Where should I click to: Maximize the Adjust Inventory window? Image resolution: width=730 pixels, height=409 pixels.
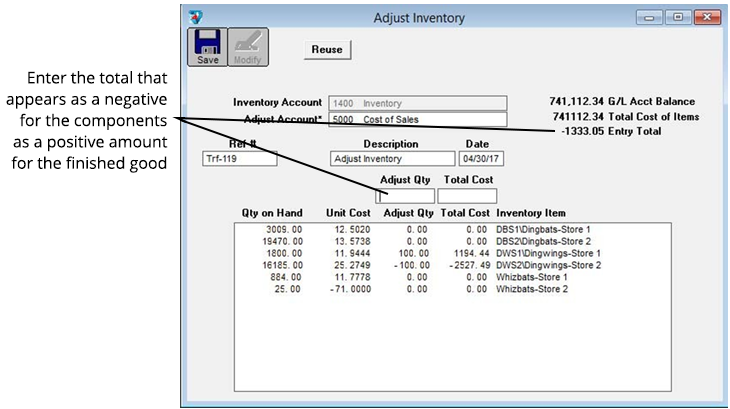[x=677, y=18]
